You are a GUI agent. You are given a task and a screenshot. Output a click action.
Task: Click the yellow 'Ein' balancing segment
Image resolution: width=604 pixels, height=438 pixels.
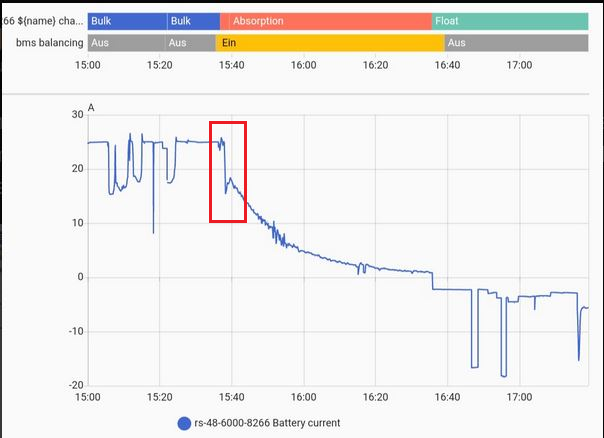tap(330, 43)
